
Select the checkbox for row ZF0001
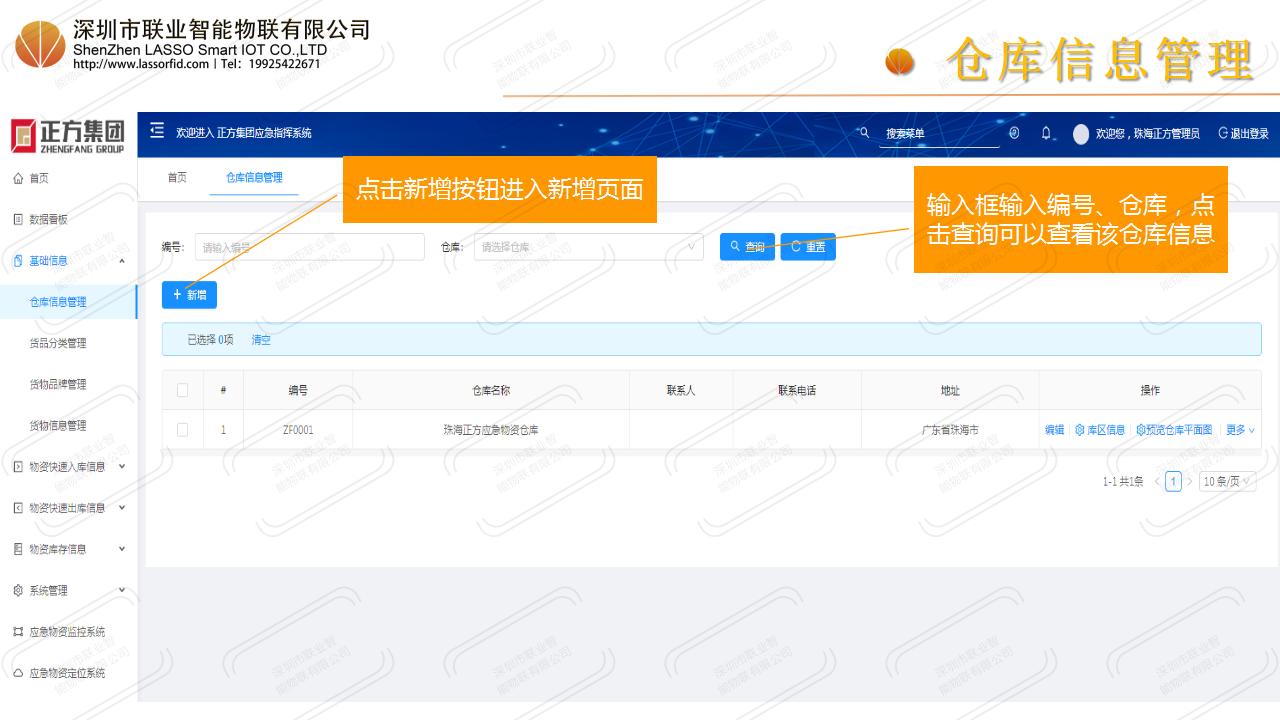[182, 430]
